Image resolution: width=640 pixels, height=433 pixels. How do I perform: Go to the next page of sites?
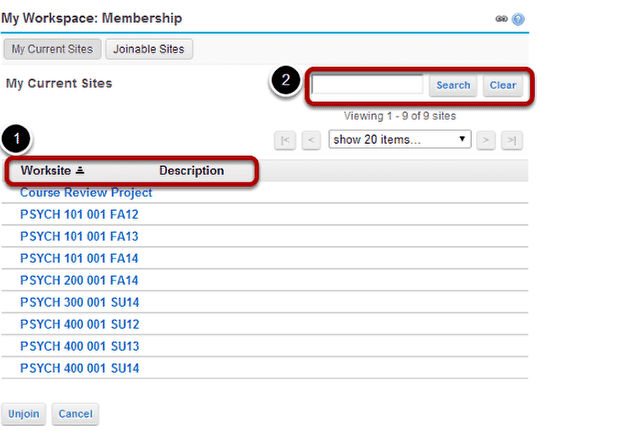point(486,140)
